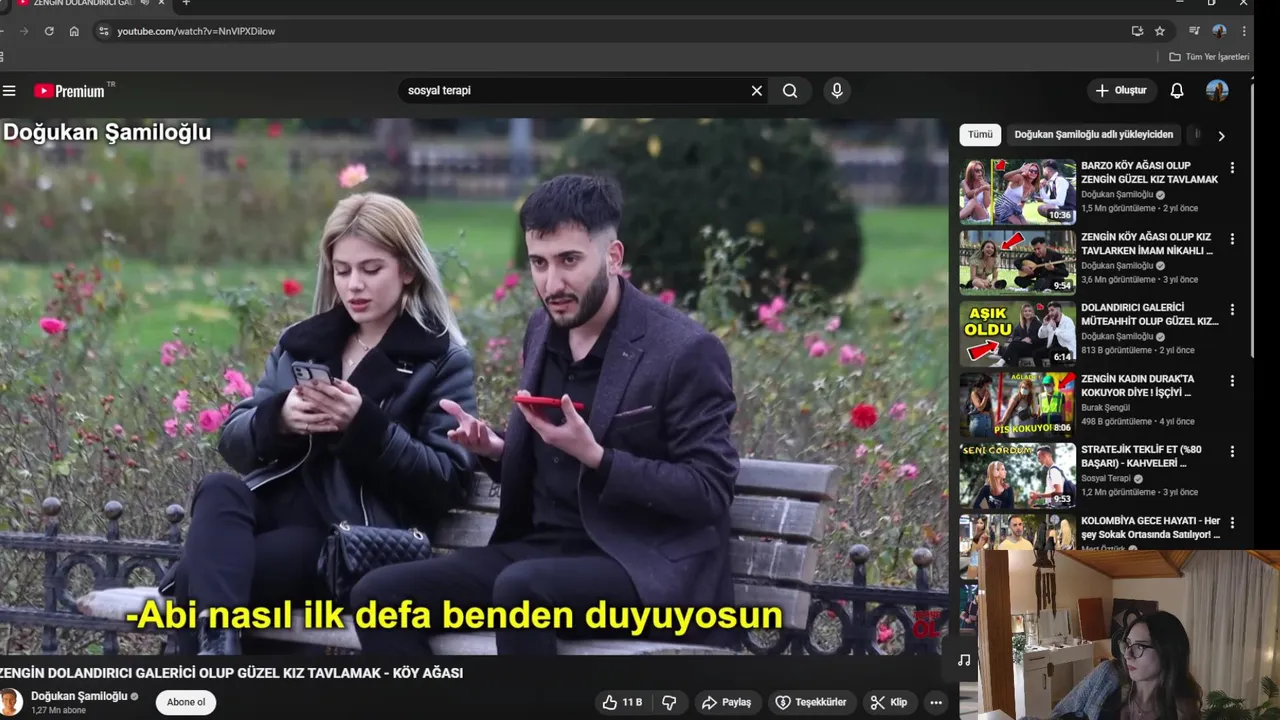Bookmark this page with star
This screenshot has width=1280, height=720.
(x=1160, y=31)
